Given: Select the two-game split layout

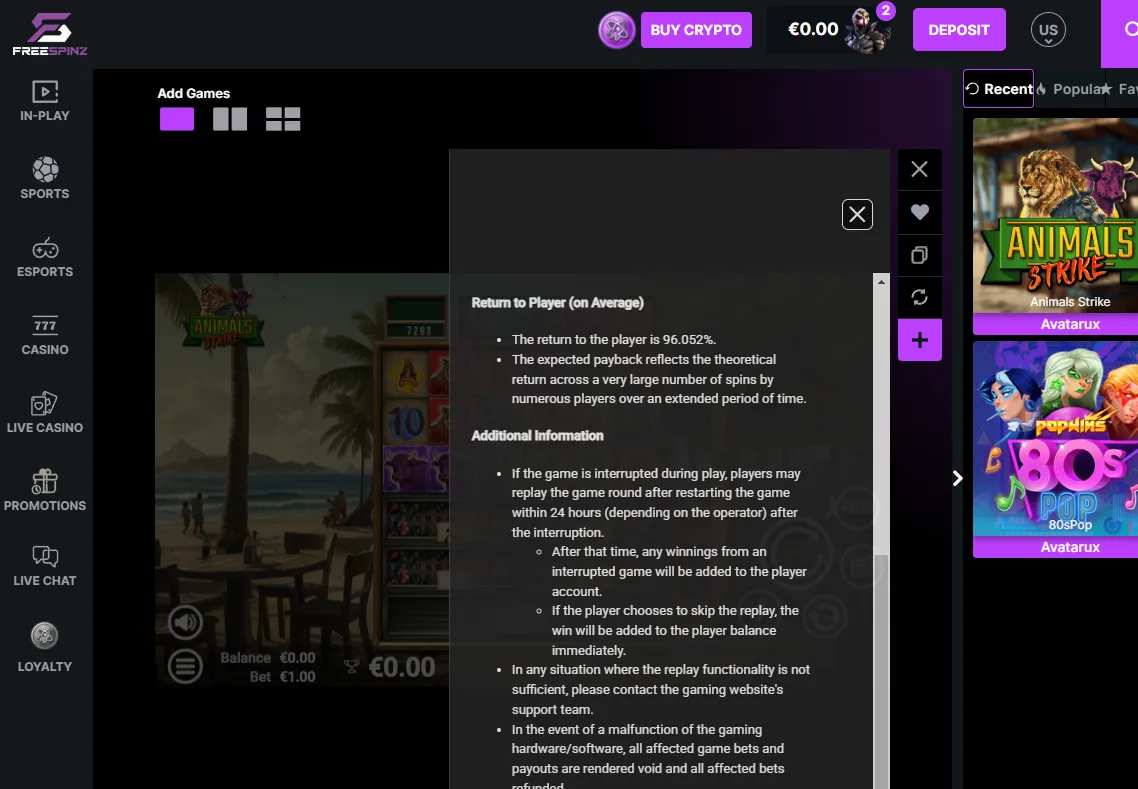Looking at the screenshot, I should 230,119.
